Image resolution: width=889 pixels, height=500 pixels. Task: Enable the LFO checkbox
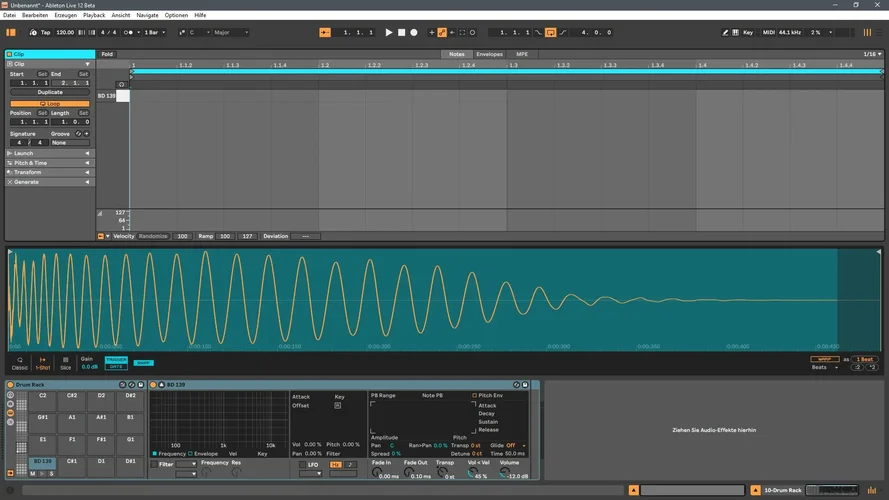click(301, 464)
